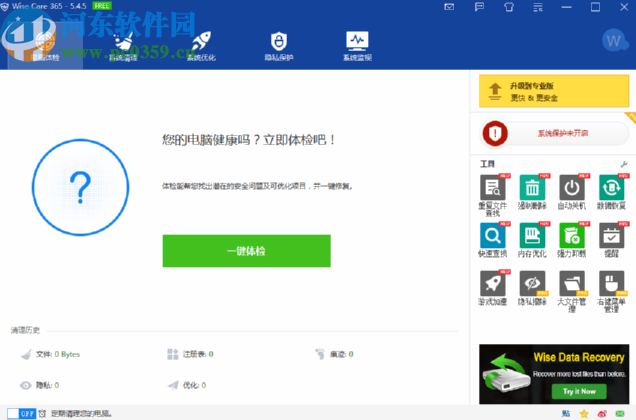Open the 大文件管理 big files manager tool
This screenshot has height=420, width=636.
click(x=572, y=291)
